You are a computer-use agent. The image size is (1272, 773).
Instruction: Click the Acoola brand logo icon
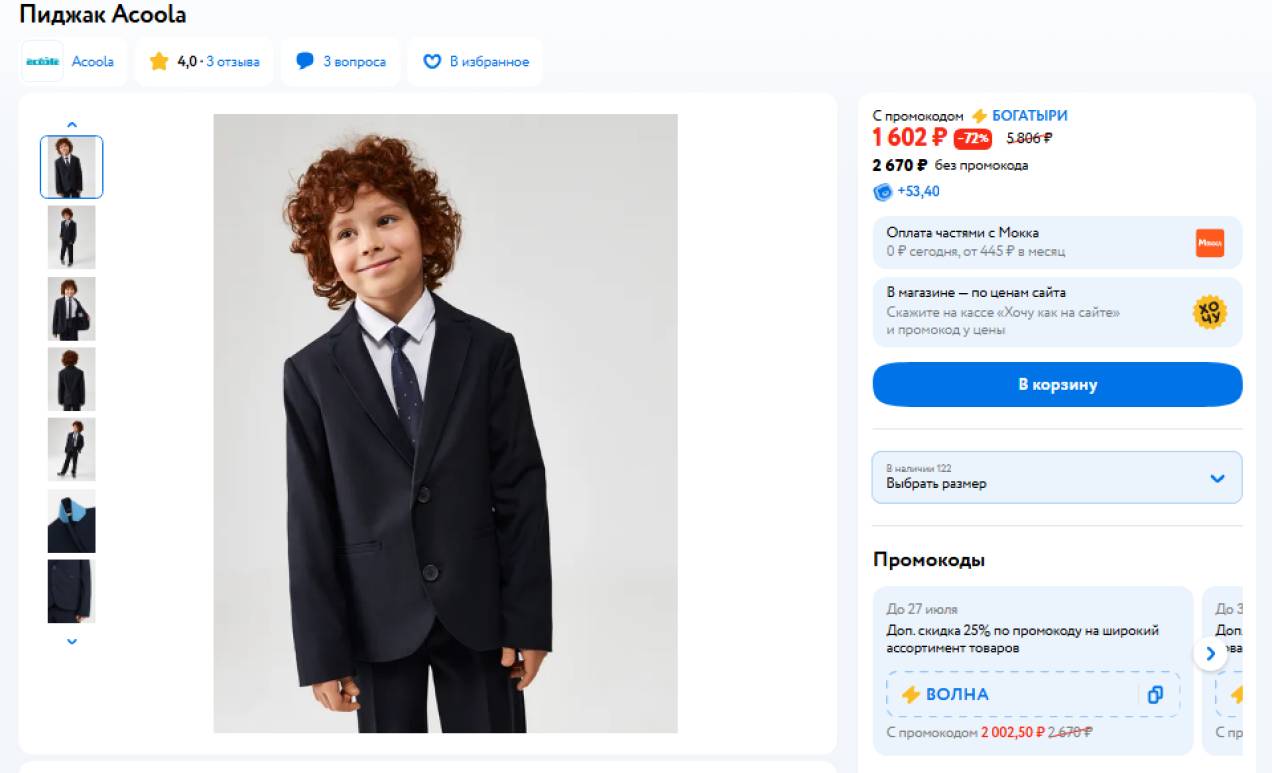(x=42, y=62)
